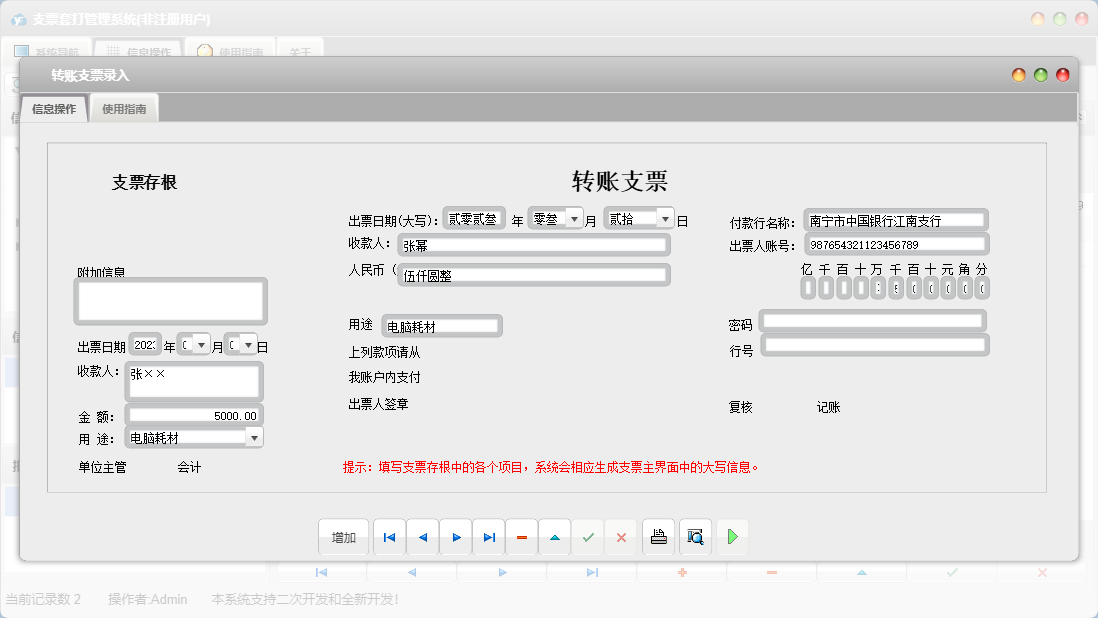Open the print function icon
This screenshot has width=1098, height=618.
click(657, 537)
